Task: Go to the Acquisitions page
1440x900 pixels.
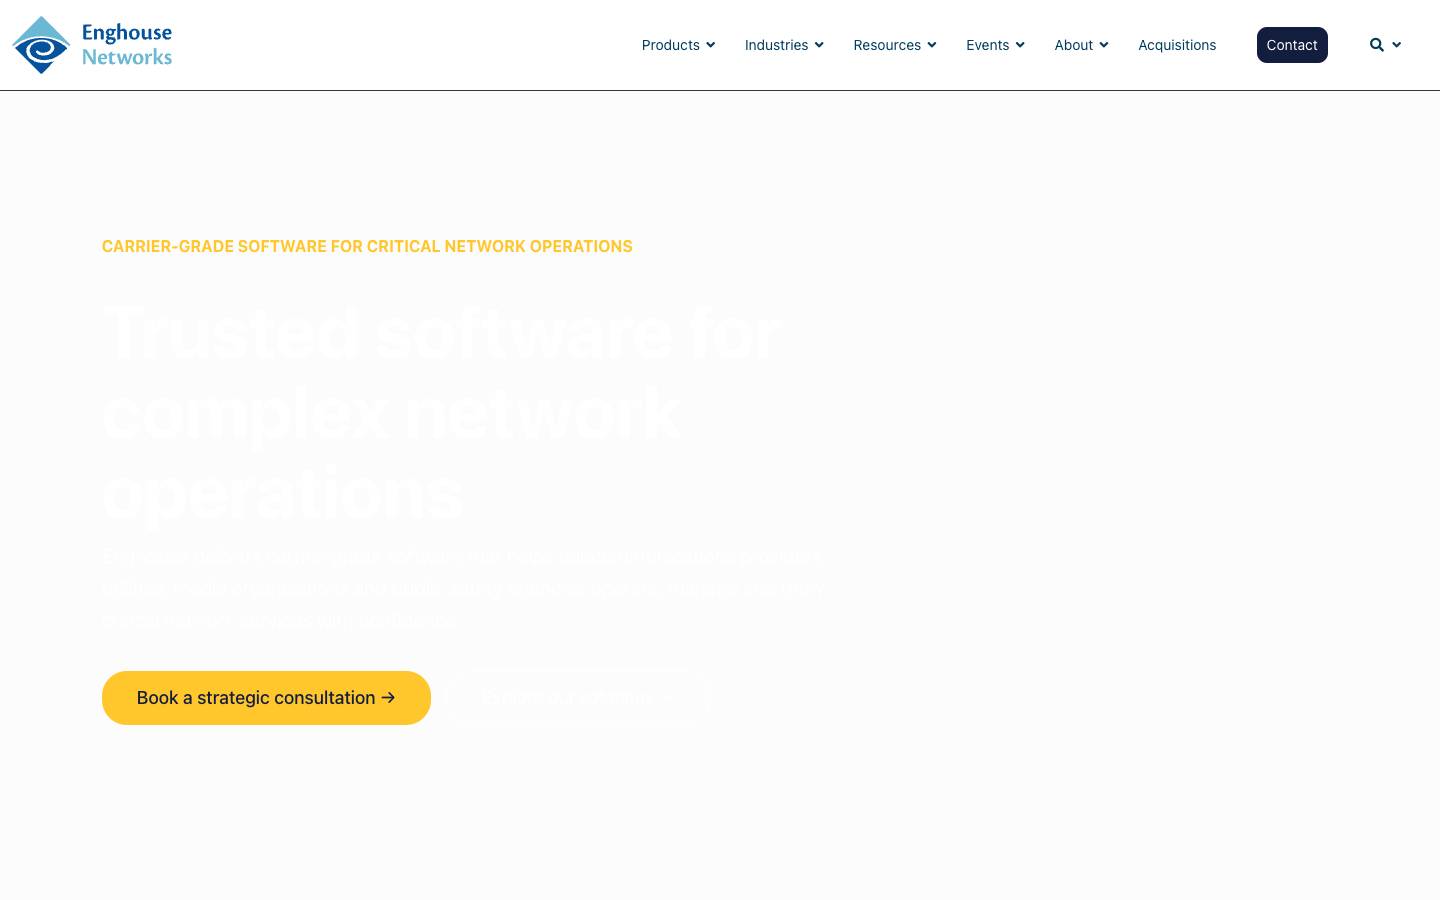Action: (1177, 45)
